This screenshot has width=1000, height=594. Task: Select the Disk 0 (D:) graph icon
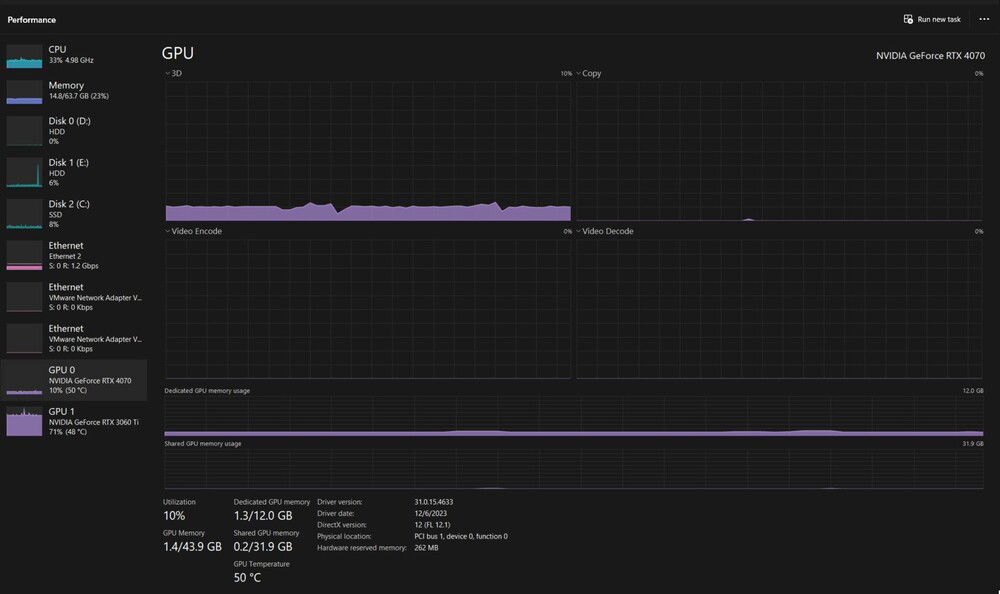(24, 131)
